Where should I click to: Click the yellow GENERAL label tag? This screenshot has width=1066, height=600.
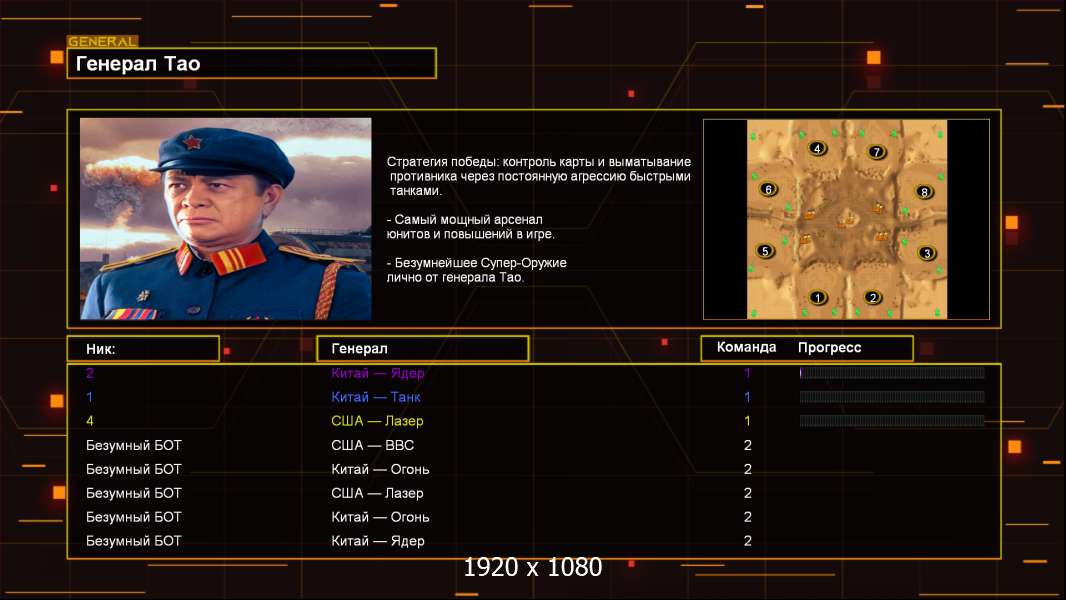coord(103,41)
